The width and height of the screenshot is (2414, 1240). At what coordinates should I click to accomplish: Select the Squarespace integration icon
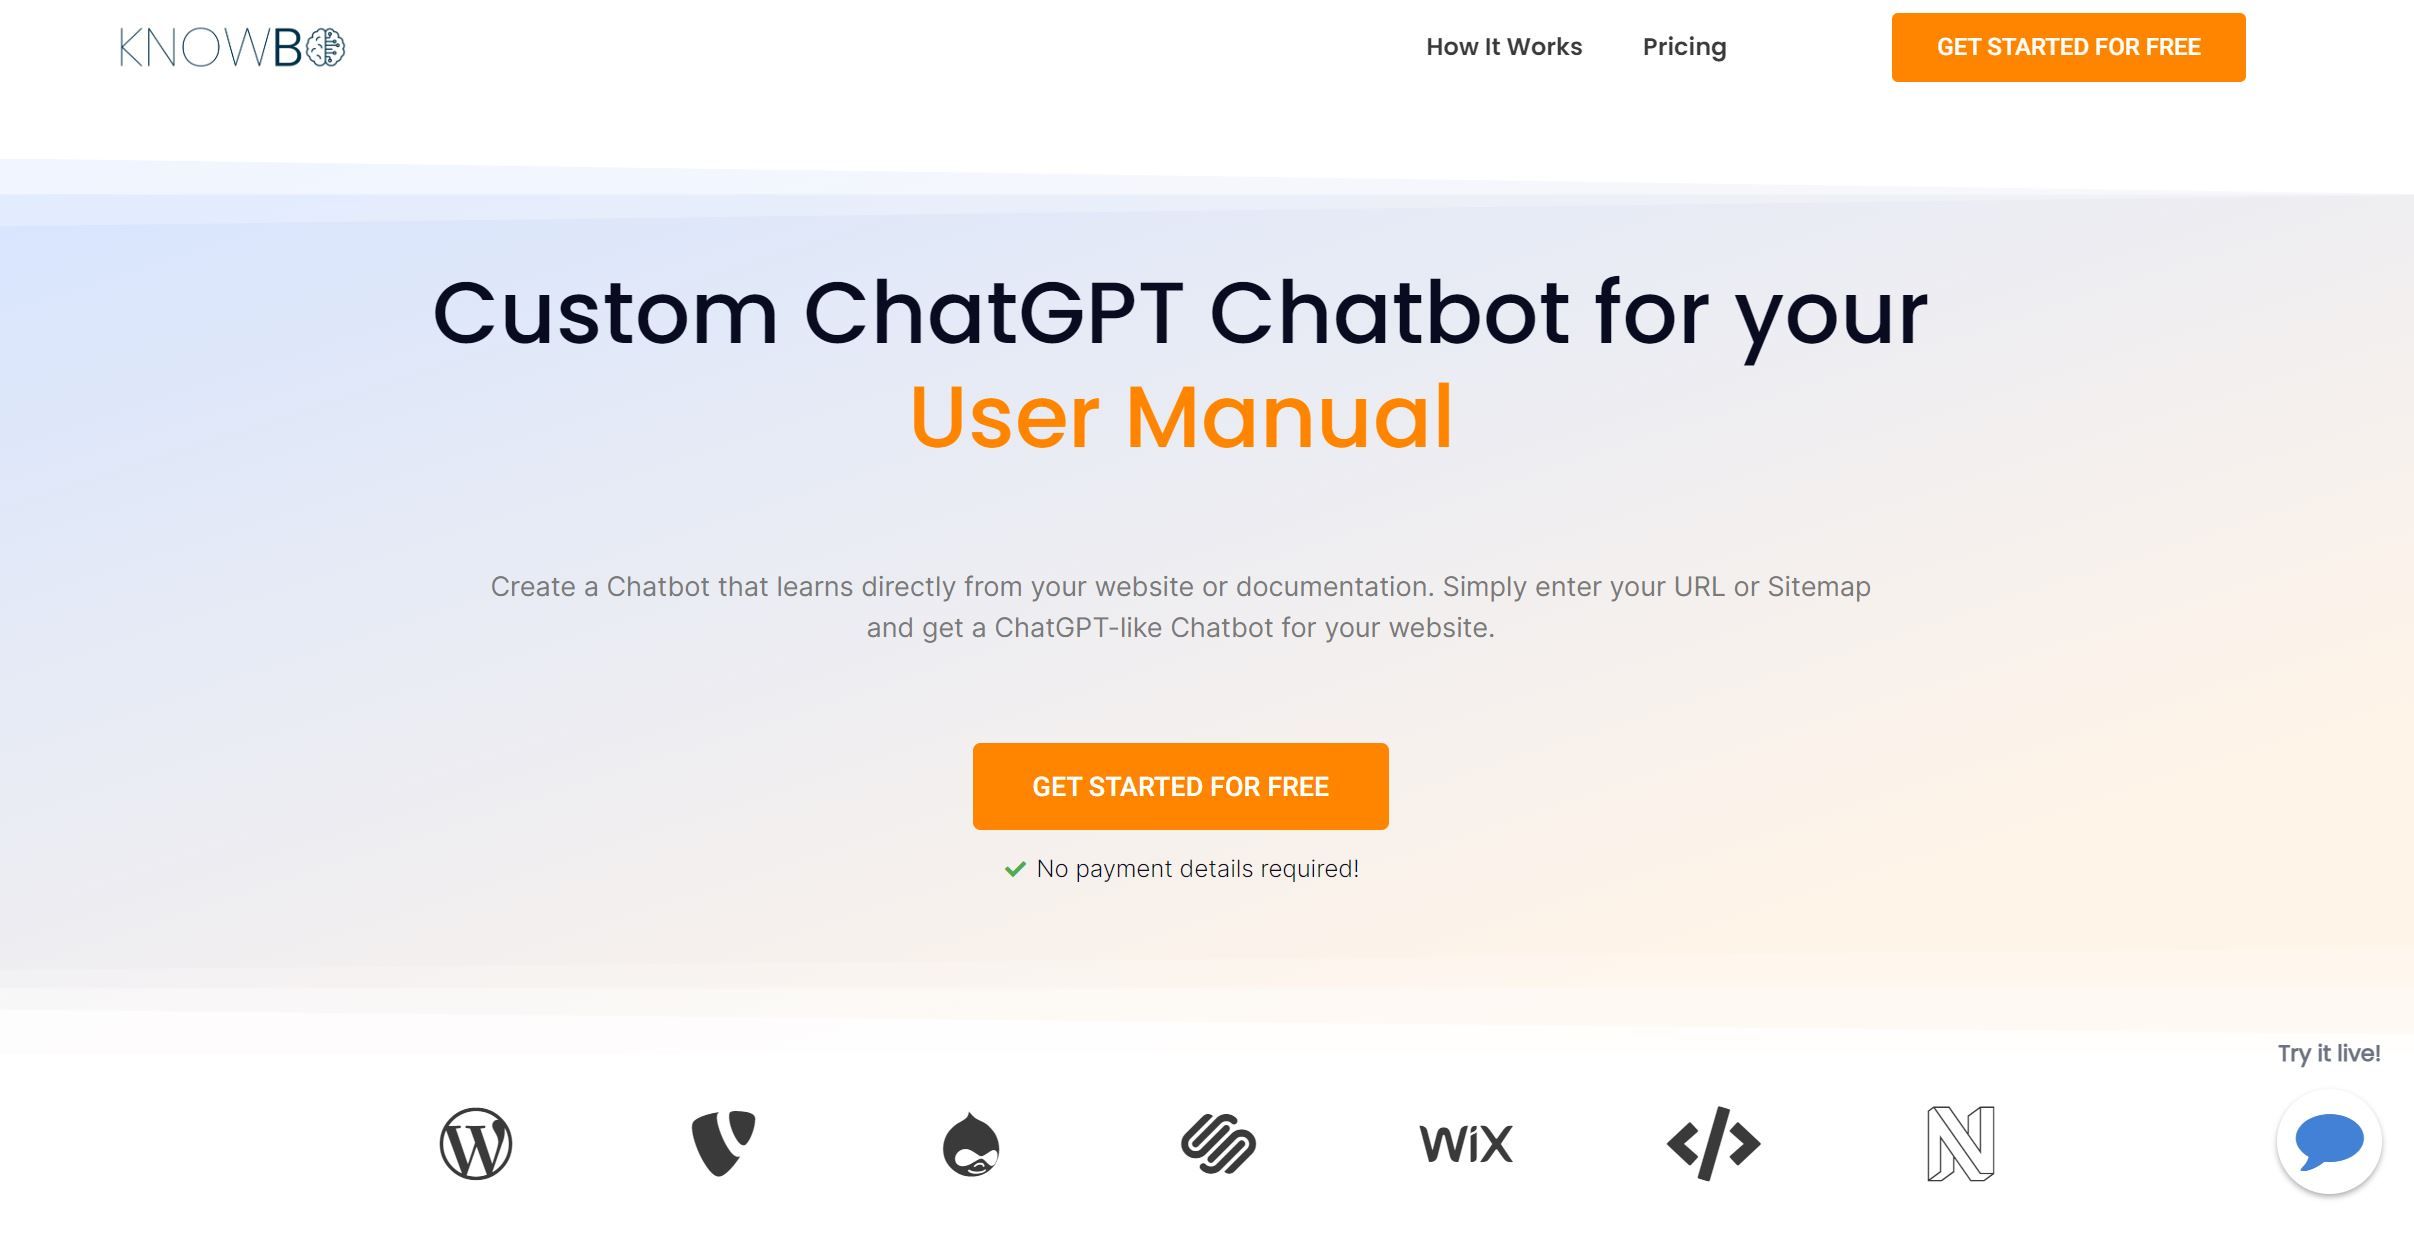[x=1219, y=1144]
